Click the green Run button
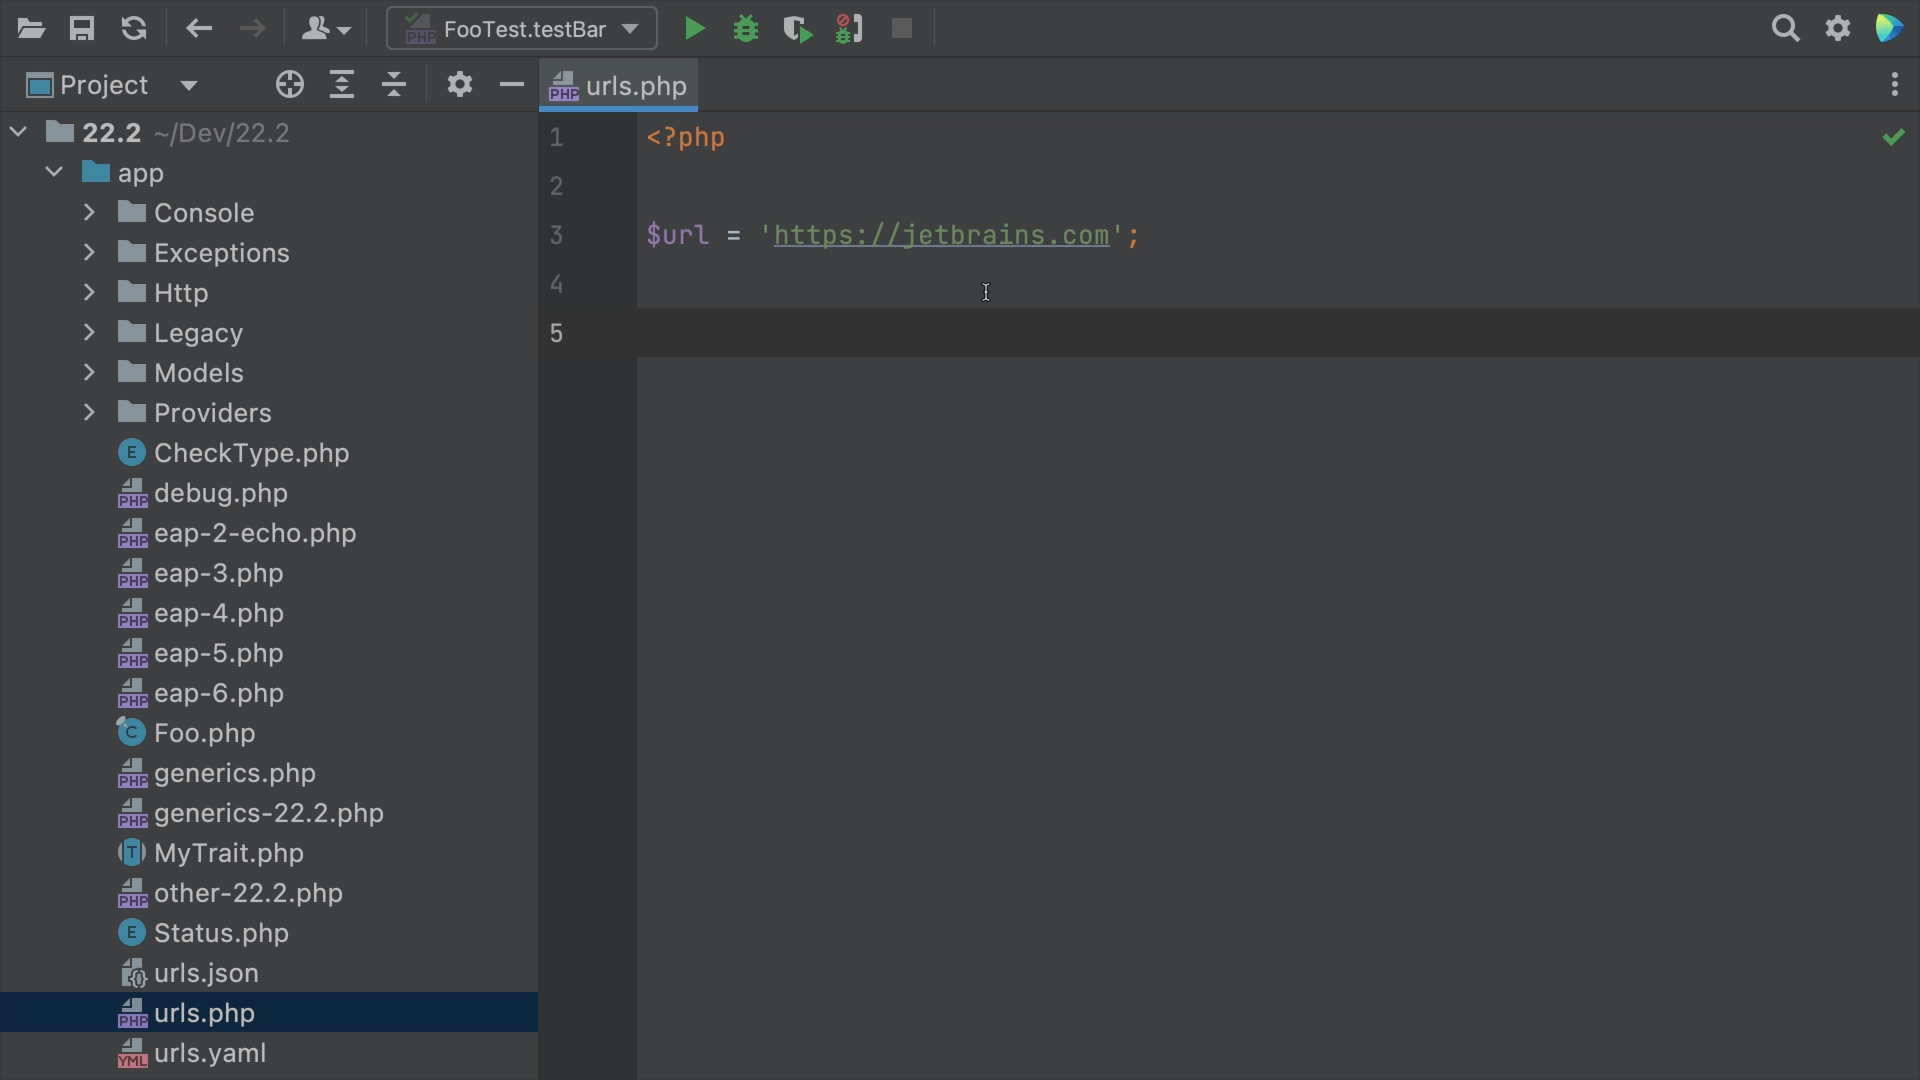 [694, 29]
